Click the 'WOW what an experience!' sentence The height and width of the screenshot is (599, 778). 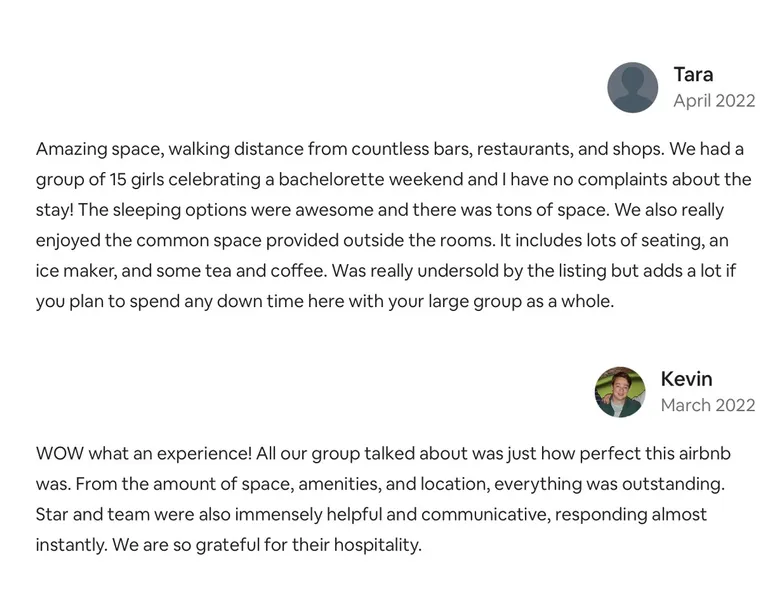[144, 453]
